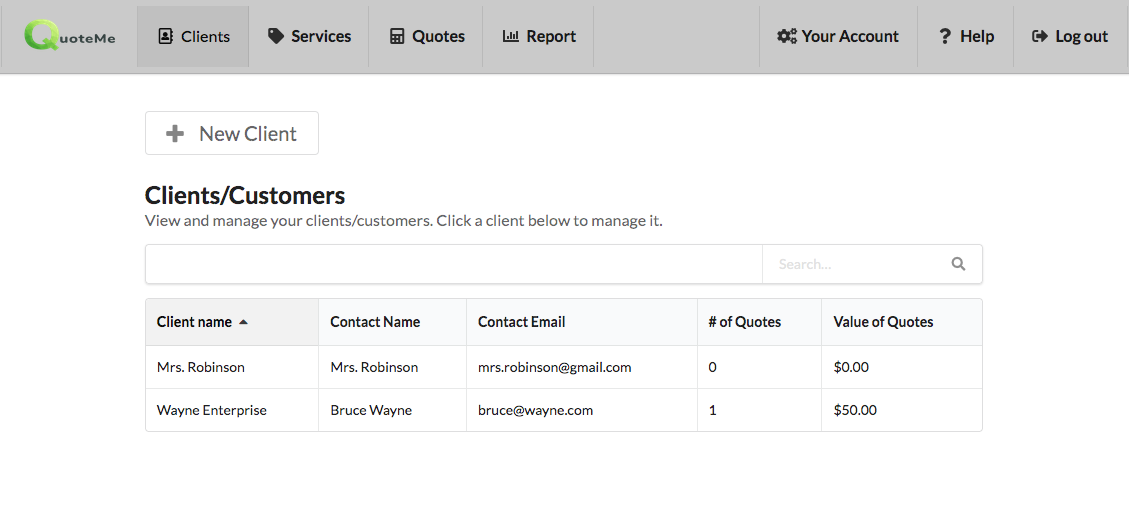Go to the Report menu item
Image resolution: width=1129 pixels, height=530 pixels.
(539, 36)
